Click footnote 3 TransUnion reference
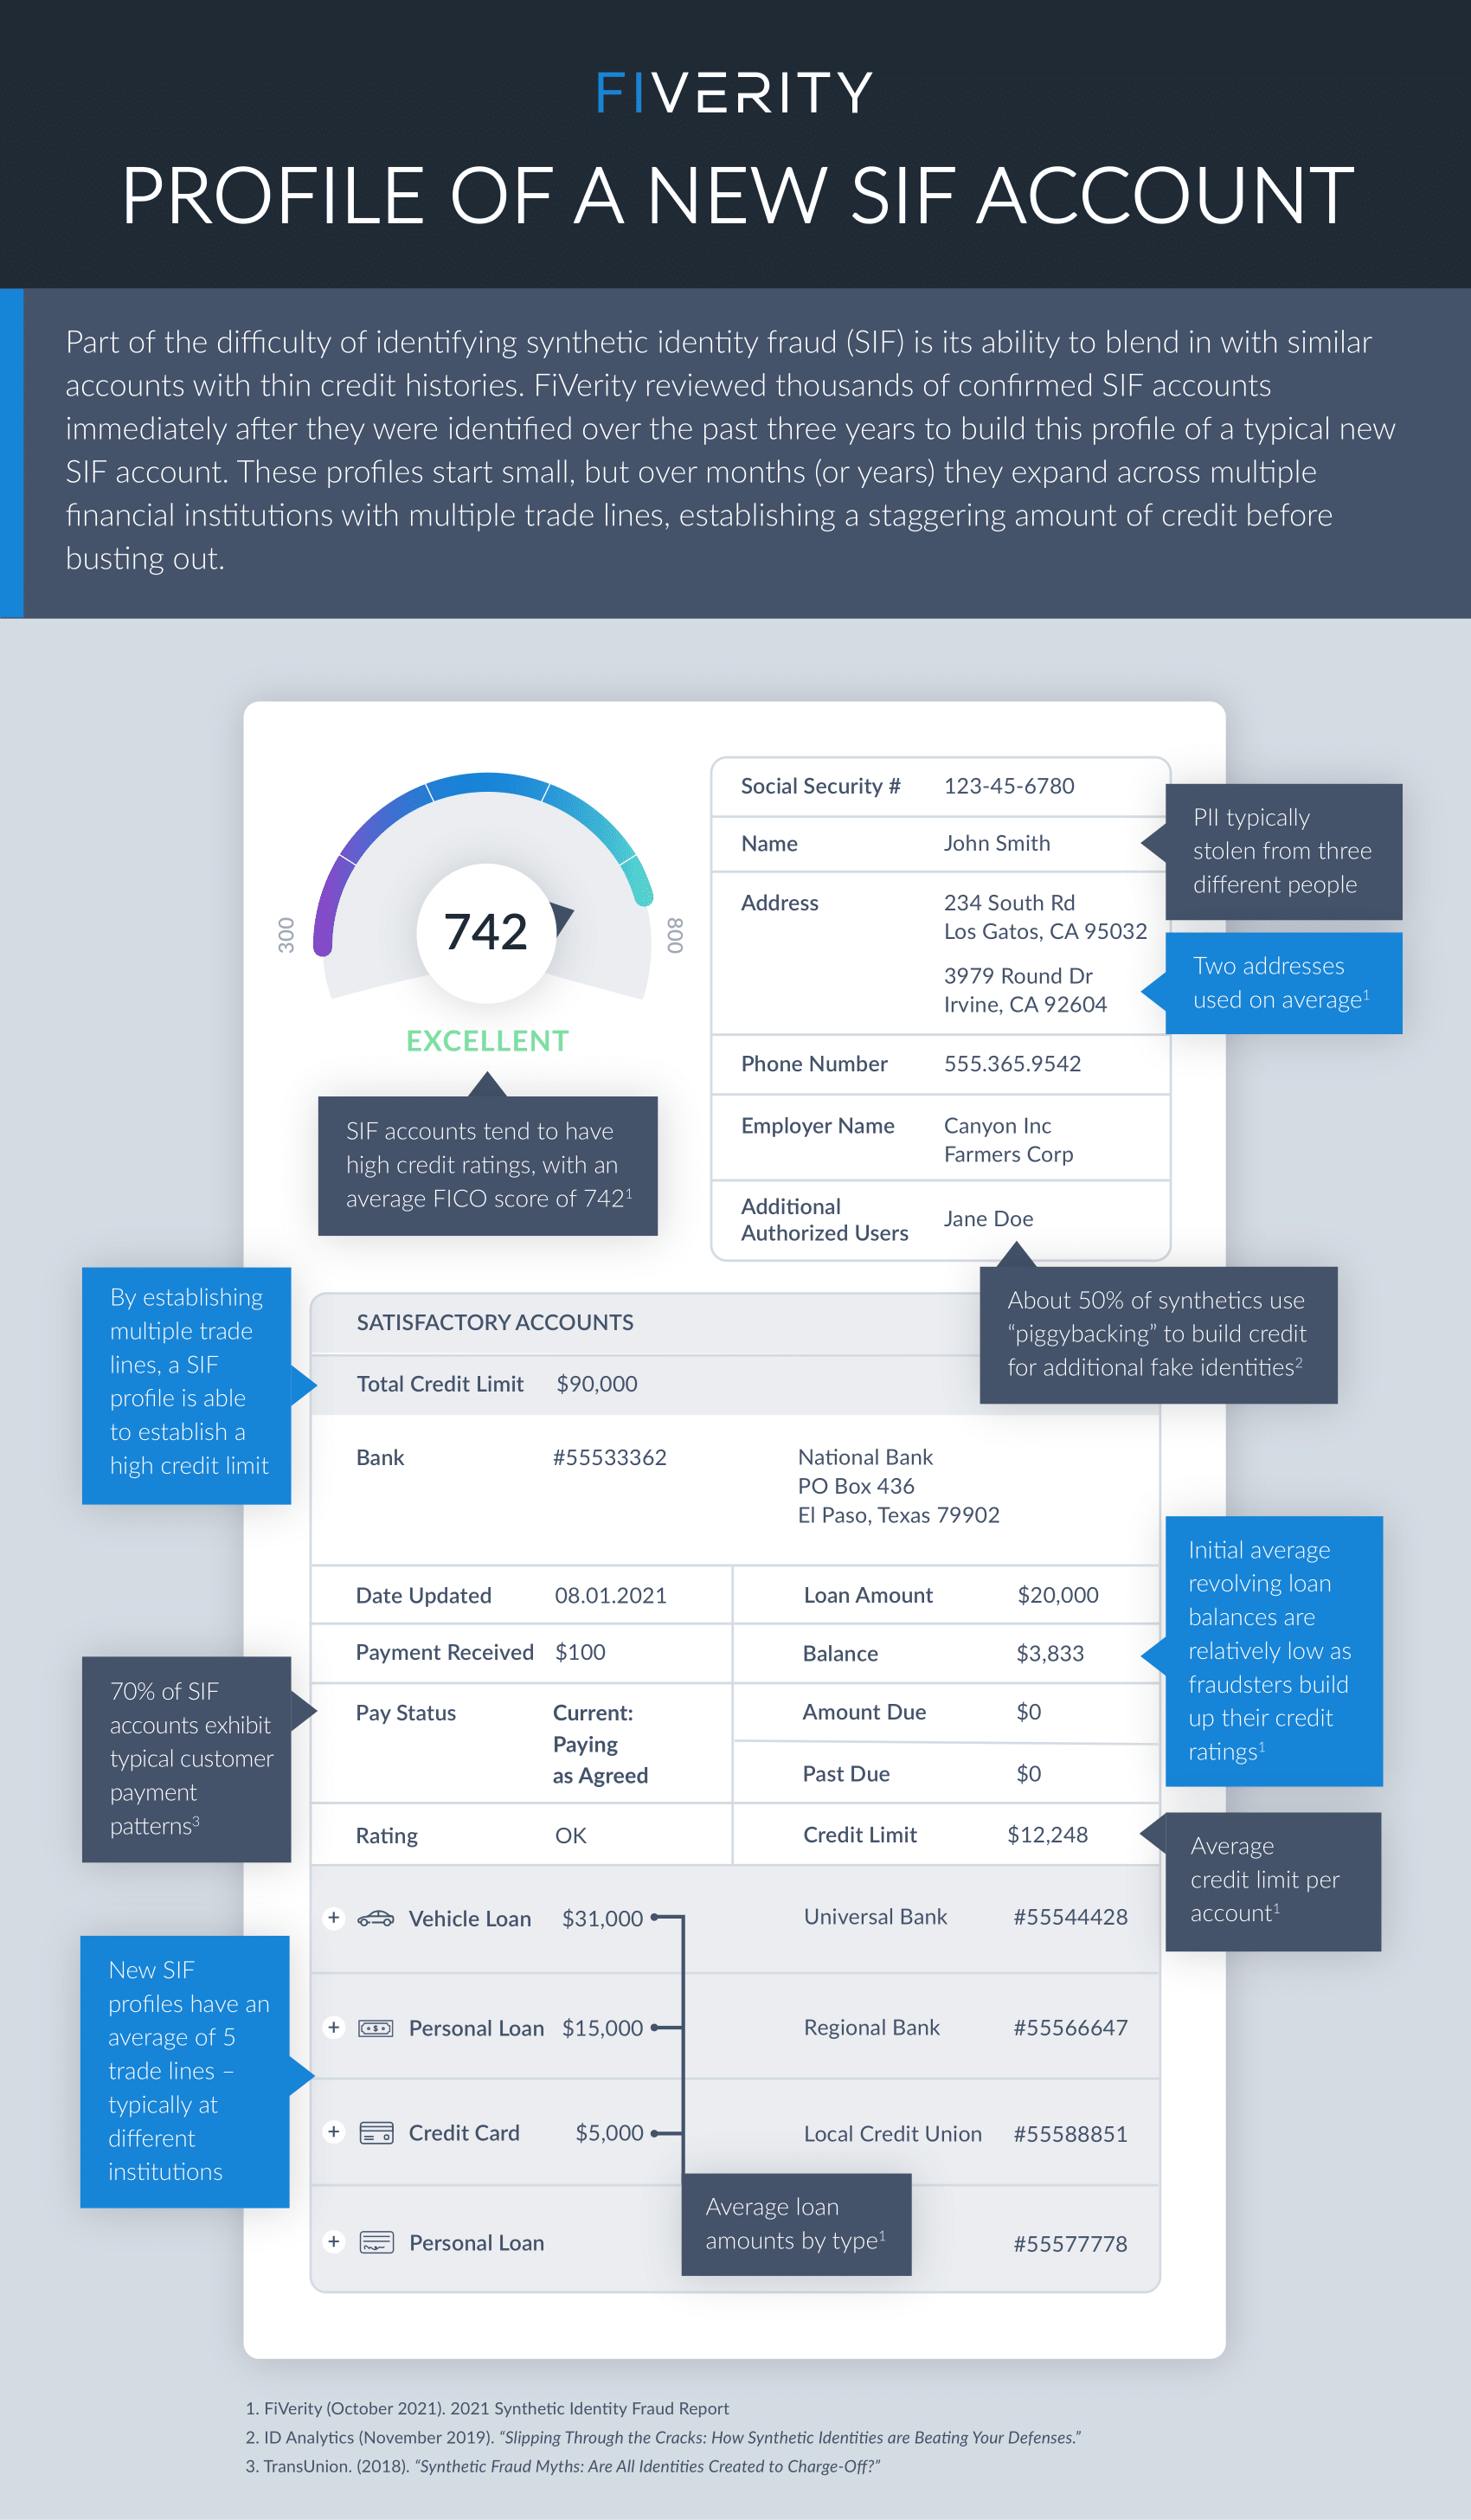1471x2520 pixels. pos(563,2466)
